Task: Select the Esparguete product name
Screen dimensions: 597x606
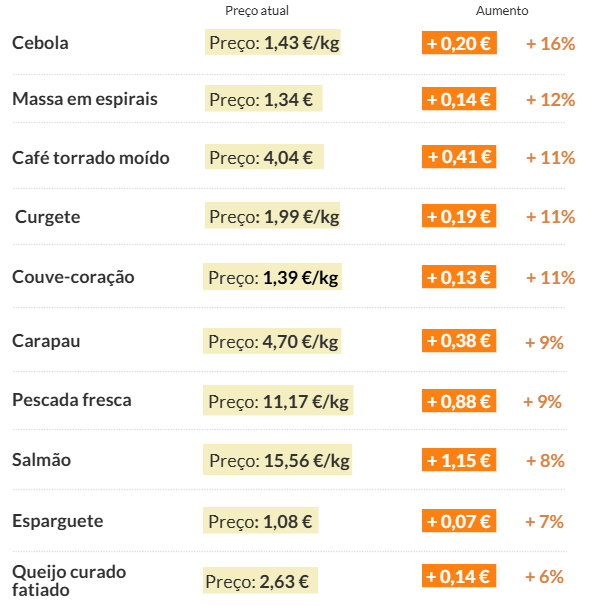Action: click(x=58, y=521)
